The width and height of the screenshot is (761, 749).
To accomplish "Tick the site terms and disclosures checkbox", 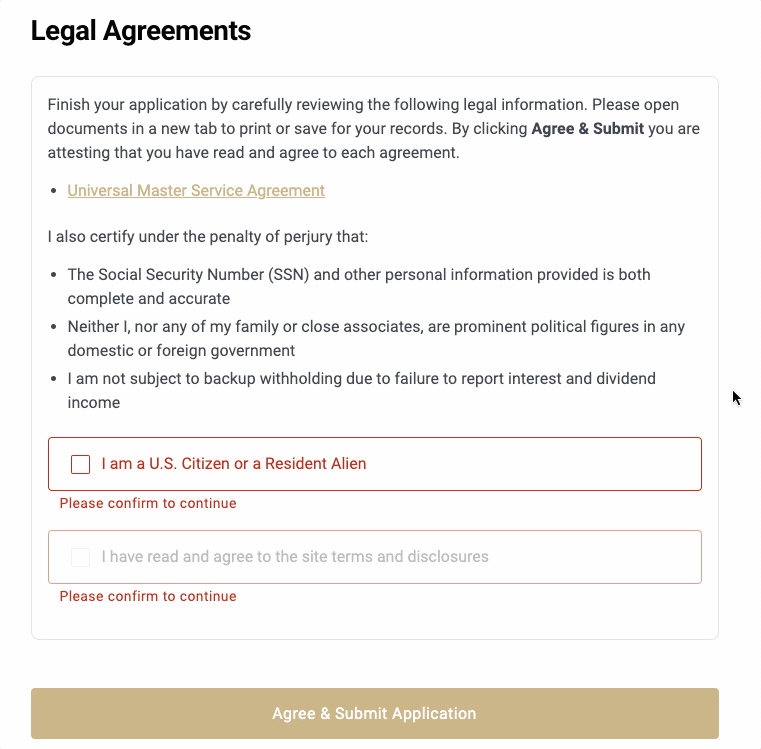I will pyautogui.click(x=81, y=557).
